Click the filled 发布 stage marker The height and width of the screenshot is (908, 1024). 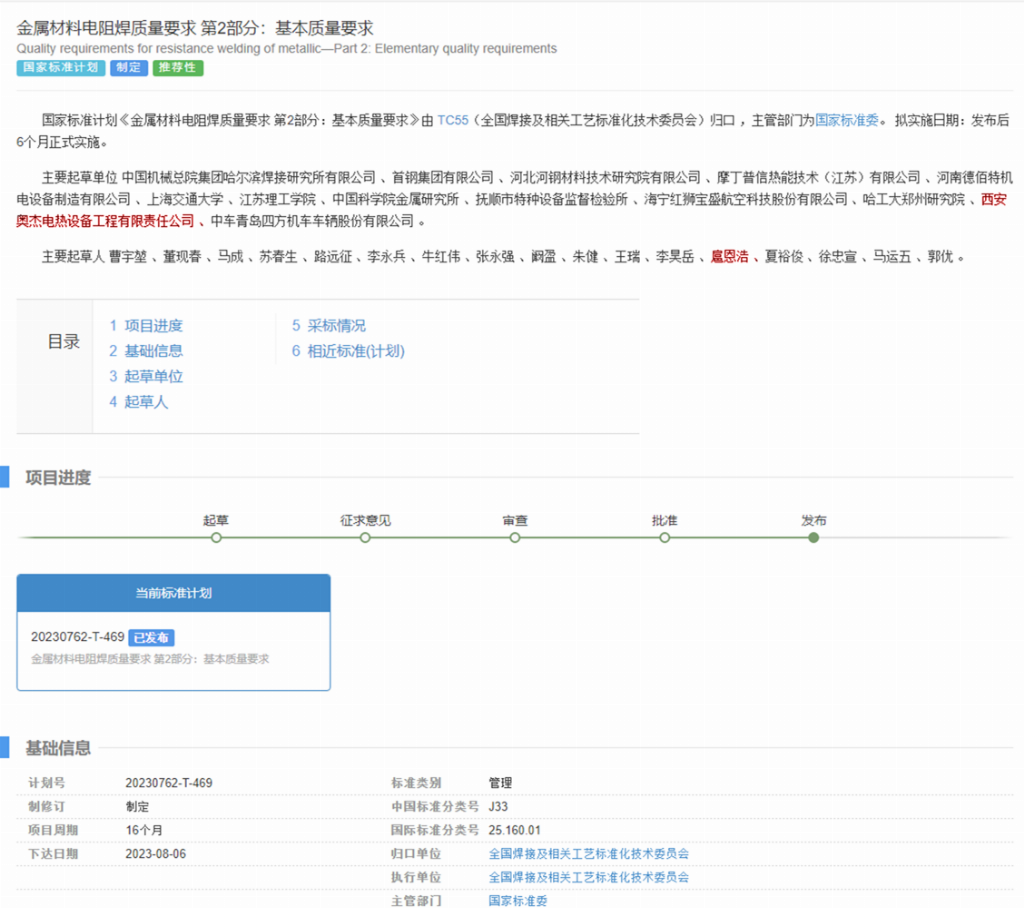pos(814,538)
